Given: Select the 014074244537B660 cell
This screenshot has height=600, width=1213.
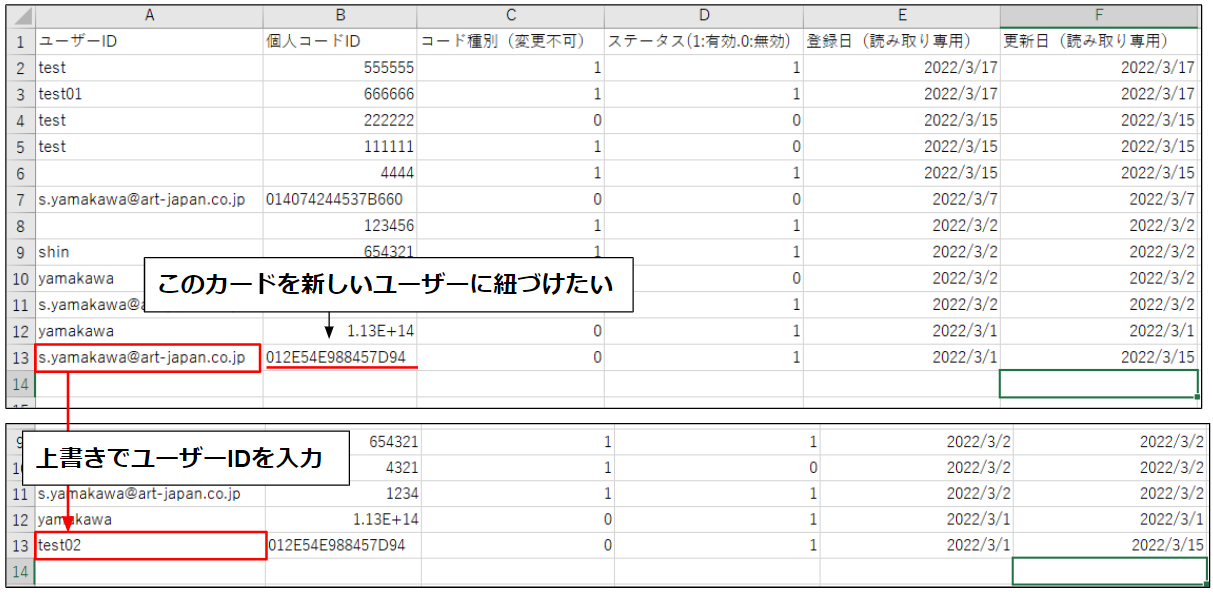Looking at the screenshot, I should click(x=341, y=199).
